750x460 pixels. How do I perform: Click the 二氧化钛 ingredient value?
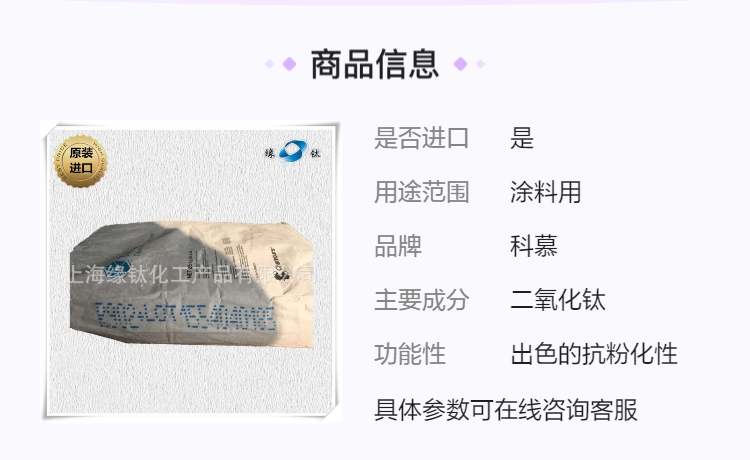point(558,300)
